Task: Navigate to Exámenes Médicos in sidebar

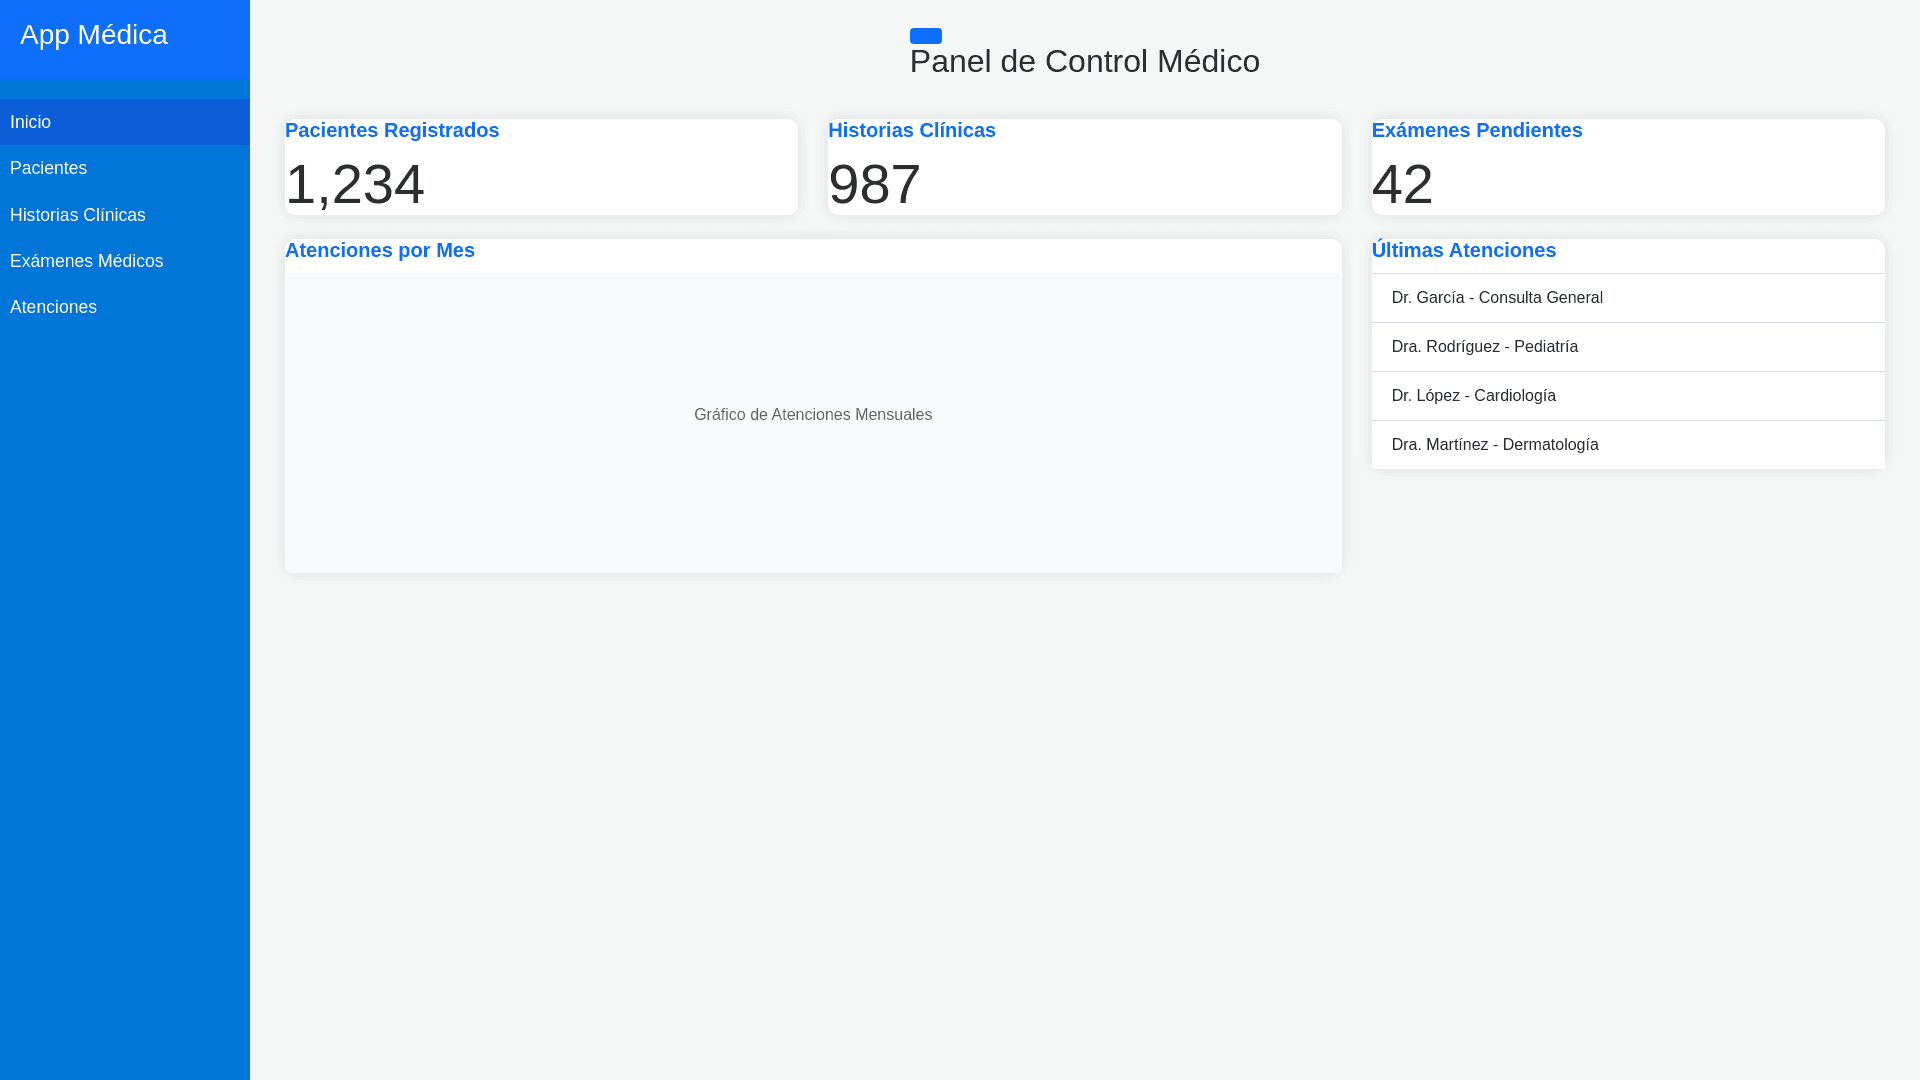Action: click(x=86, y=261)
